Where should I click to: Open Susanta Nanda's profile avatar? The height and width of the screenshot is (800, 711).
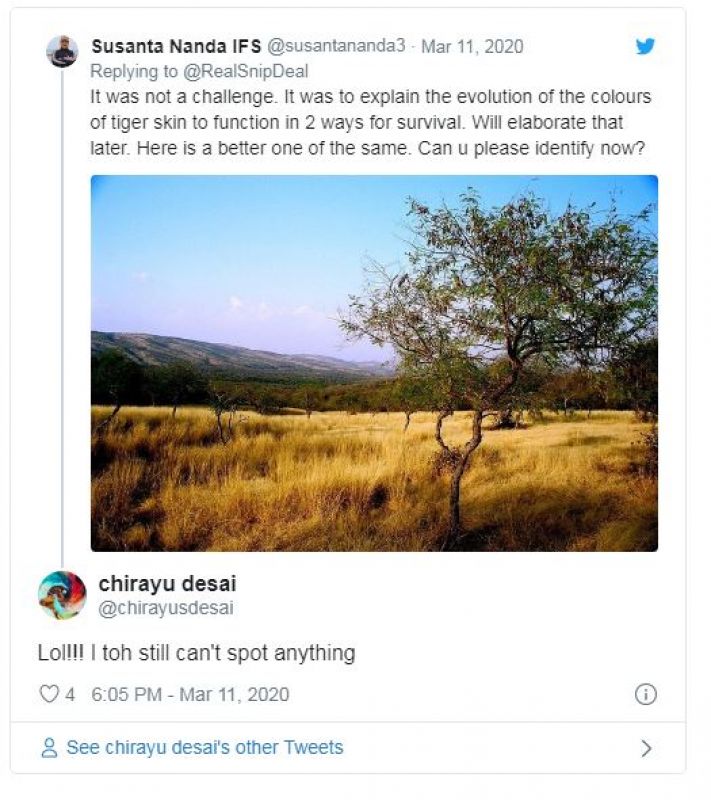point(62,51)
